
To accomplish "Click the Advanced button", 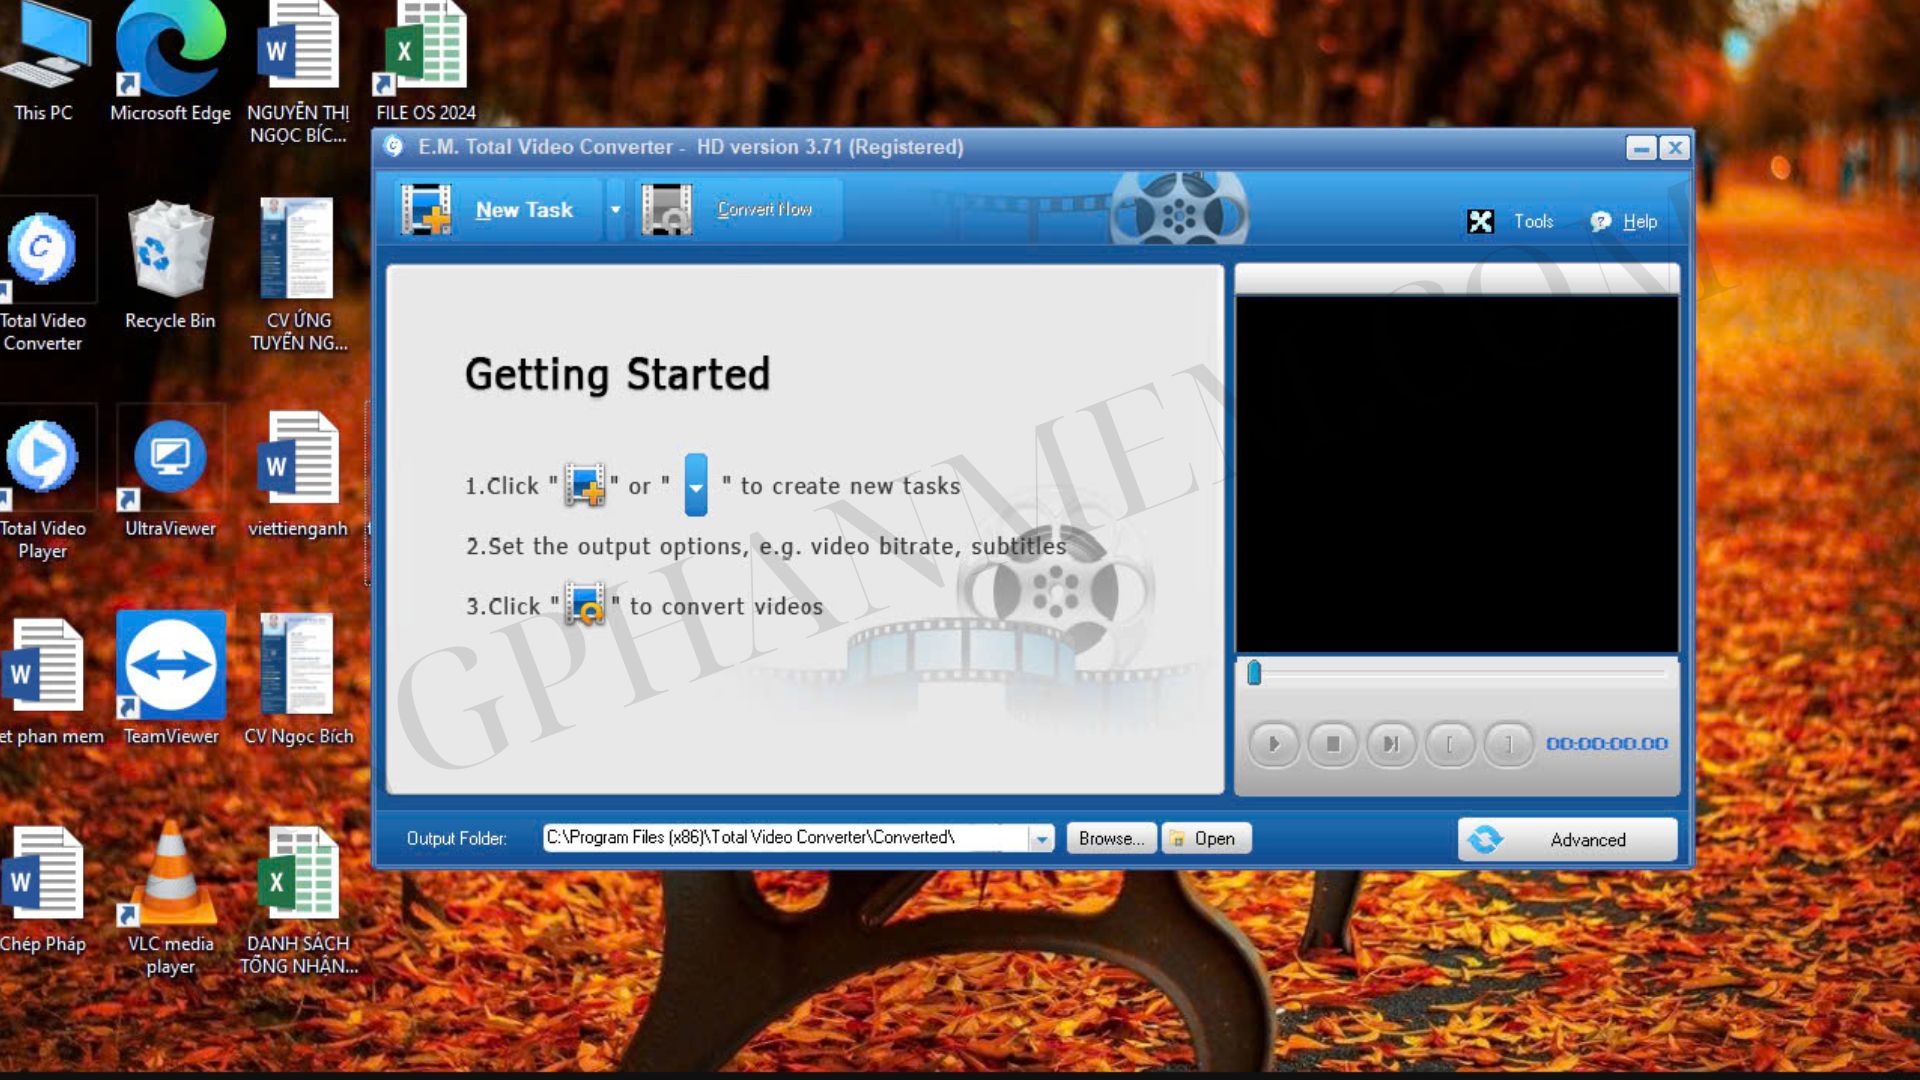I will pos(1567,839).
